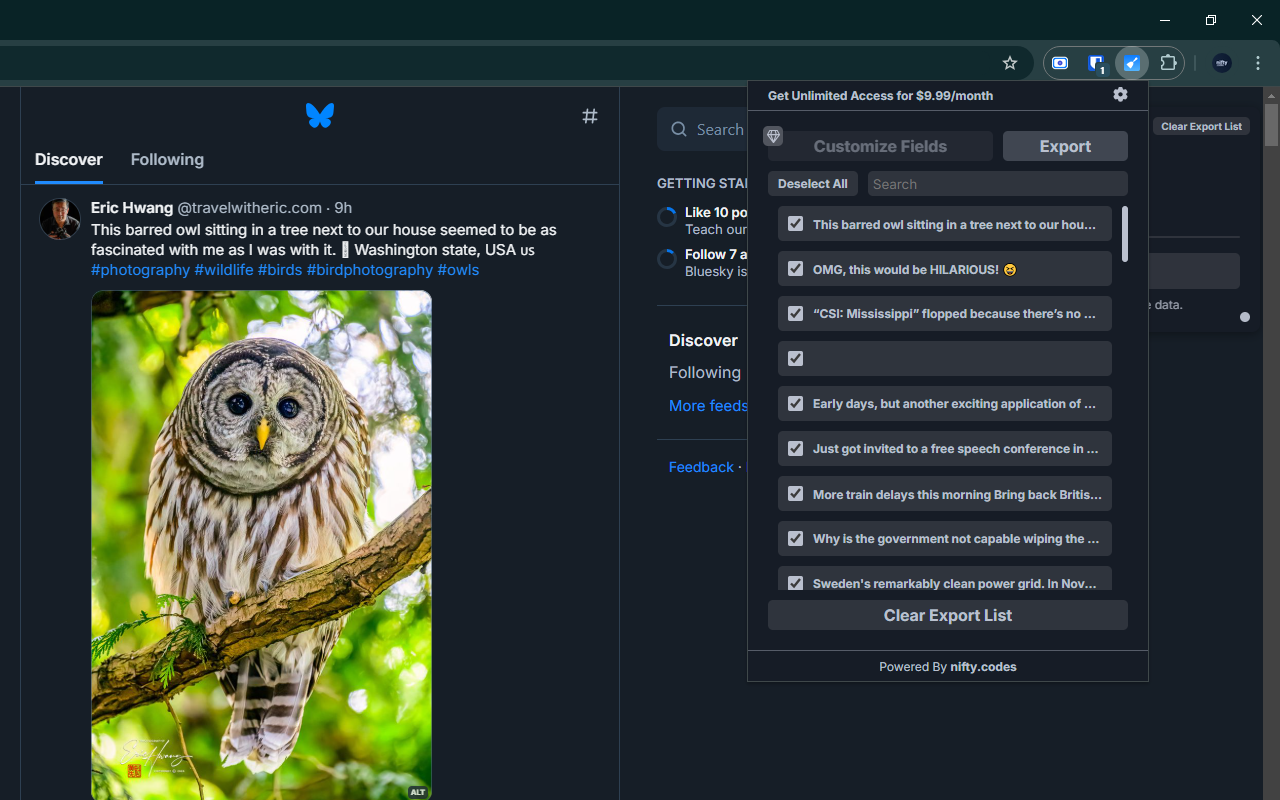1280x800 pixels.
Task: Open the #birdphotography hashtag link
Action: [369, 270]
